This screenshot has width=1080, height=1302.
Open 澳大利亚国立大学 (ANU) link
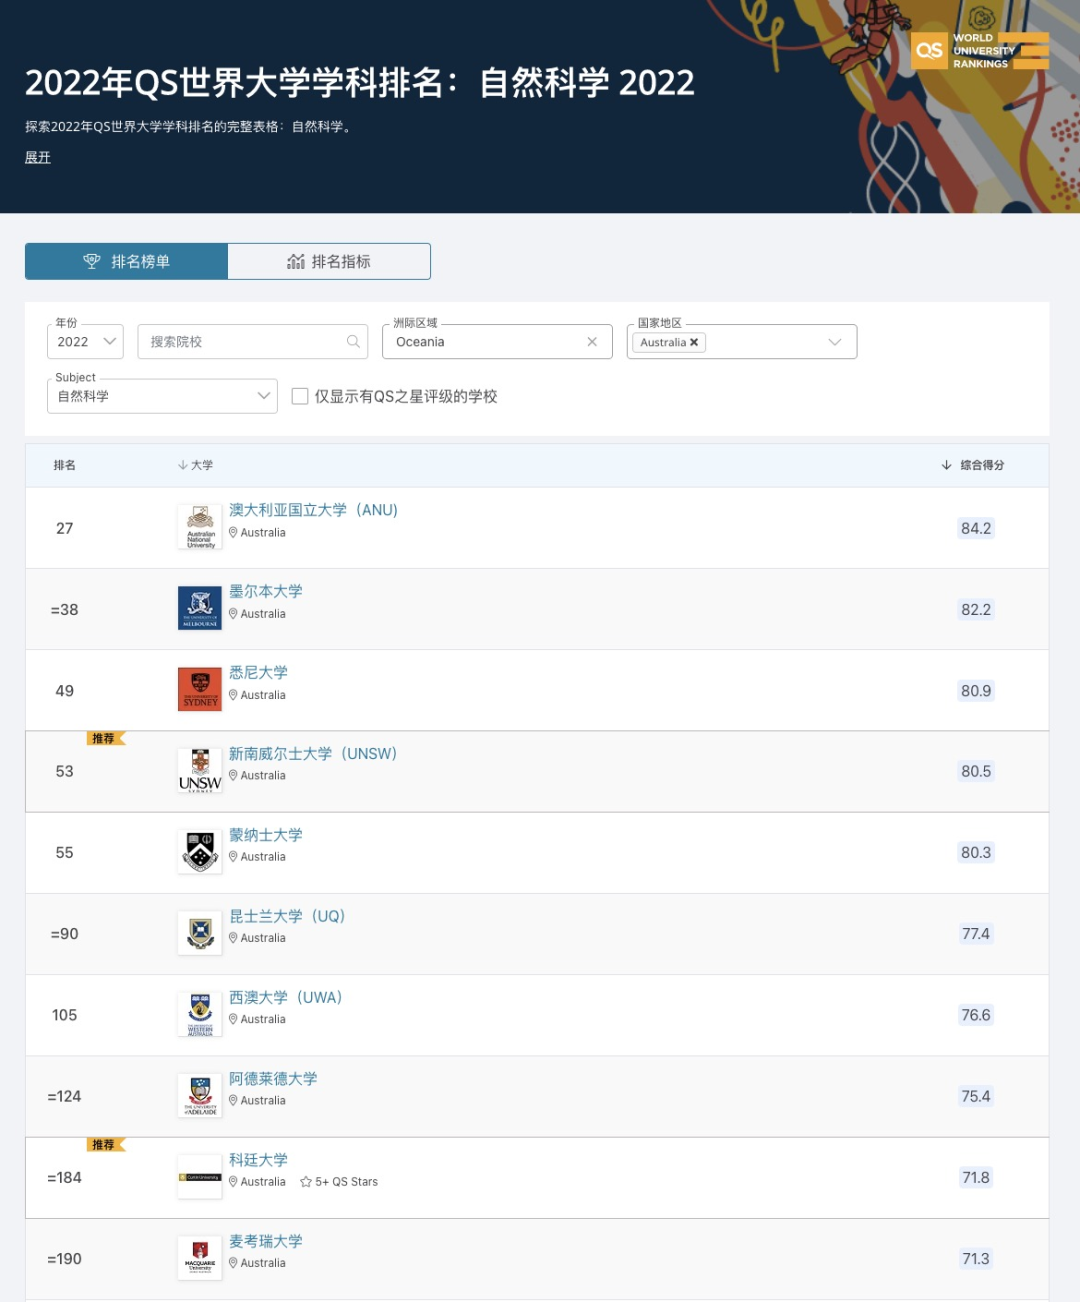point(313,510)
